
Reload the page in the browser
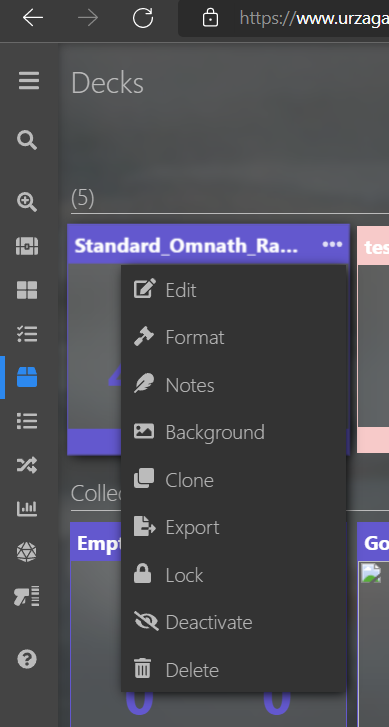pyautogui.click(x=142, y=19)
